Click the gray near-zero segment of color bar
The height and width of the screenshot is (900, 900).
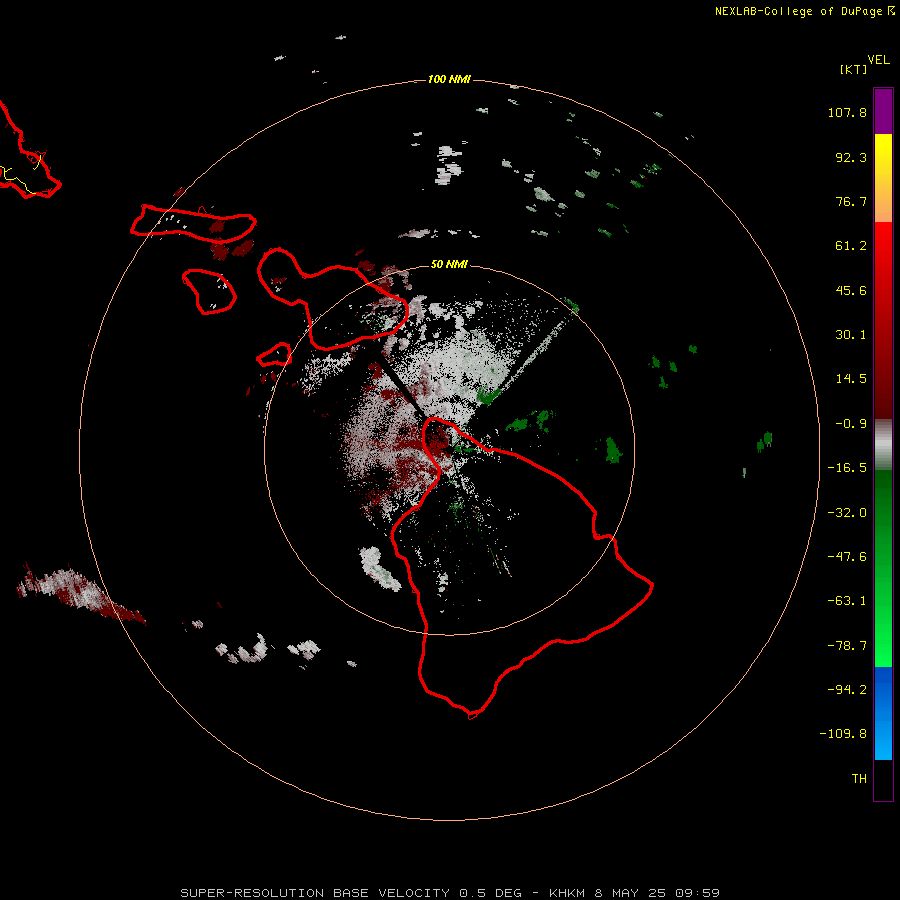[883, 444]
